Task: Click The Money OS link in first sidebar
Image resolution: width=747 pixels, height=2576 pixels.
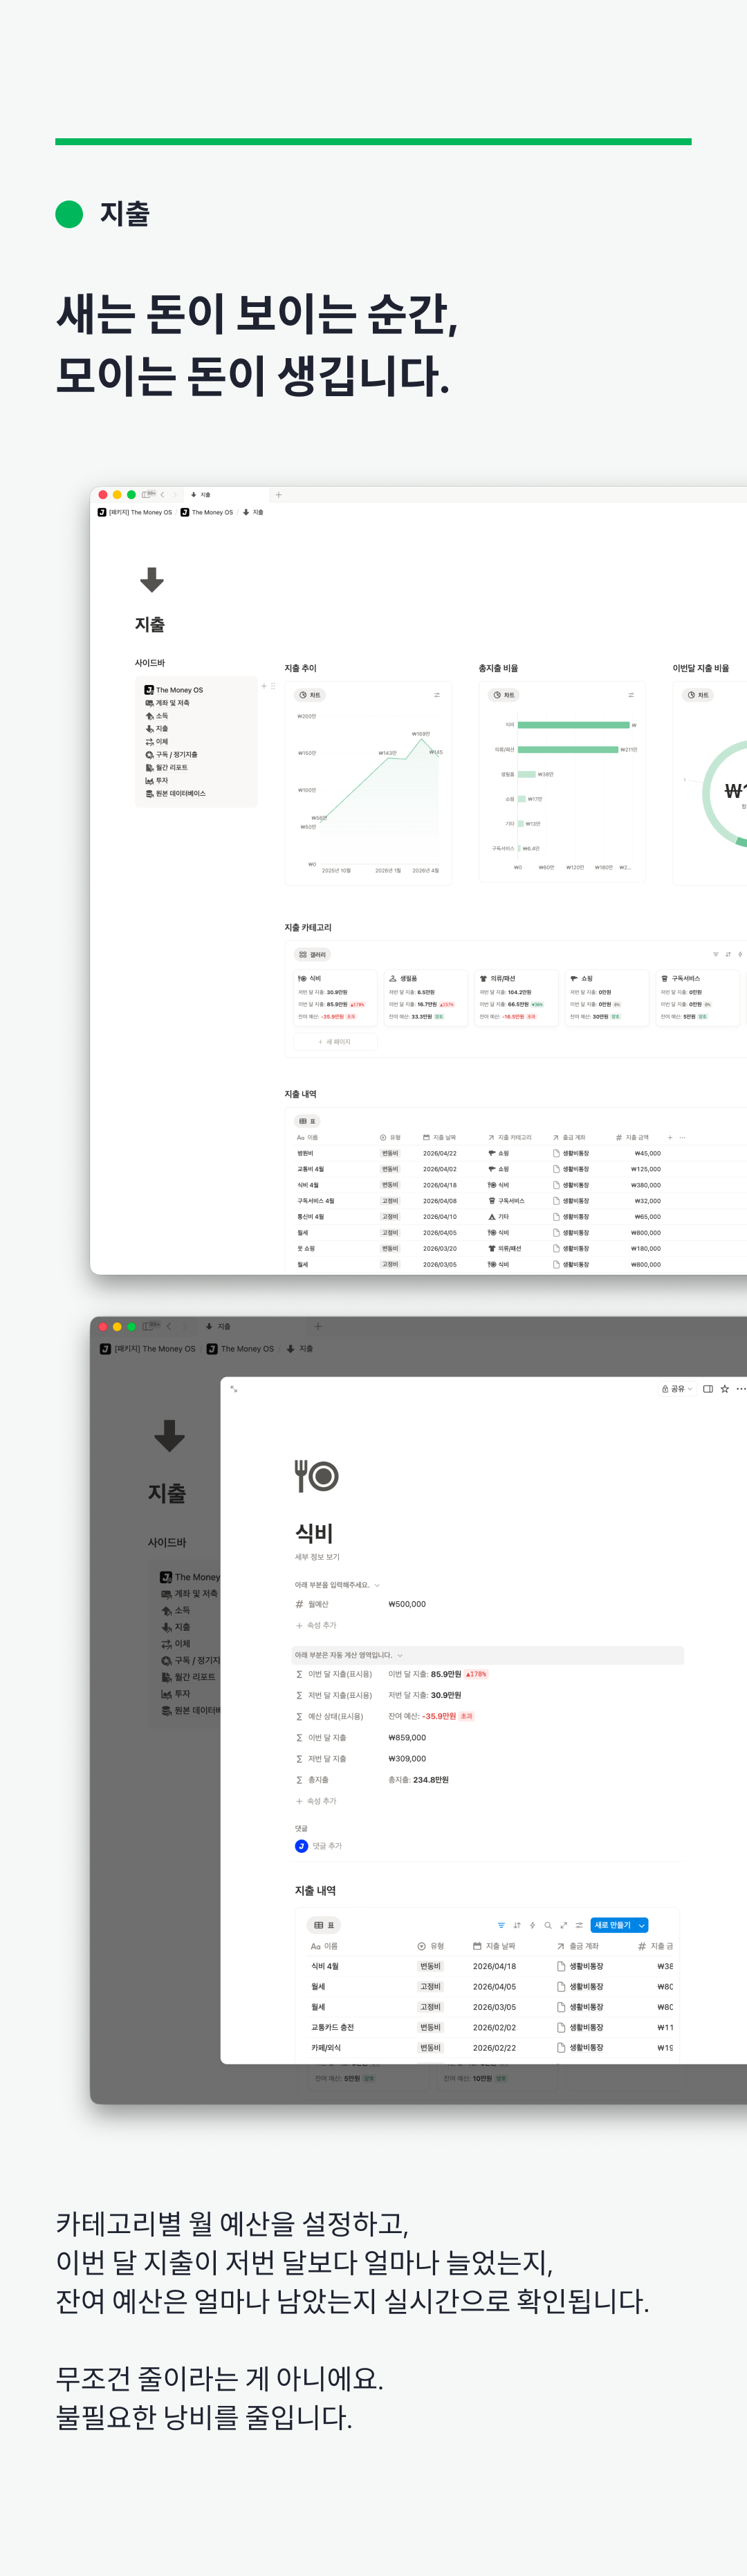Action: point(174,690)
